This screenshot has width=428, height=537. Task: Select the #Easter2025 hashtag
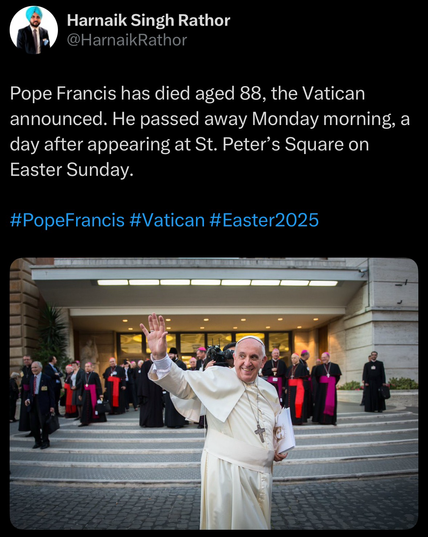pyautogui.click(x=264, y=220)
